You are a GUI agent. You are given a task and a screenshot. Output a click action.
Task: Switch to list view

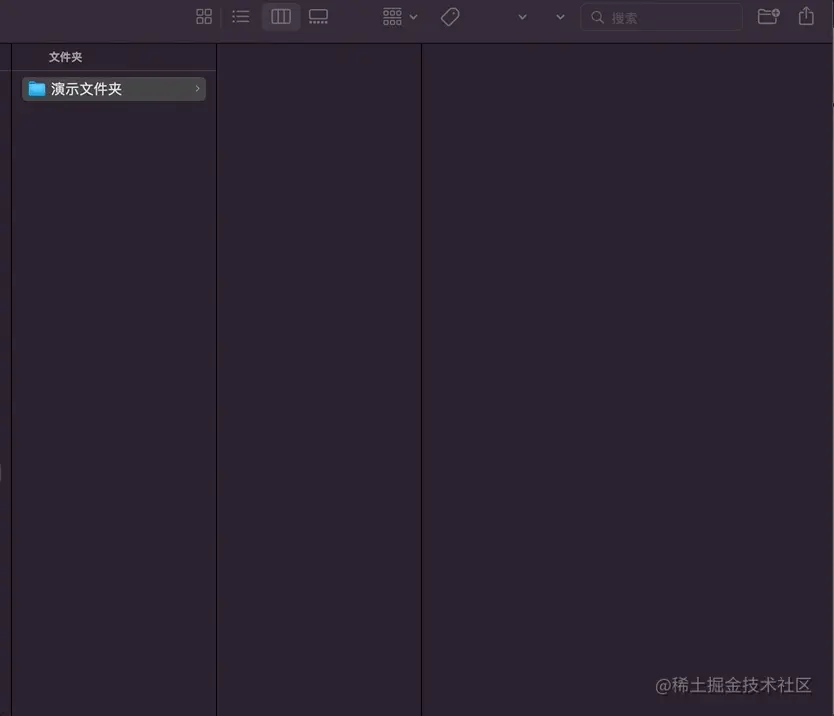pyautogui.click(x=240, y=16)
